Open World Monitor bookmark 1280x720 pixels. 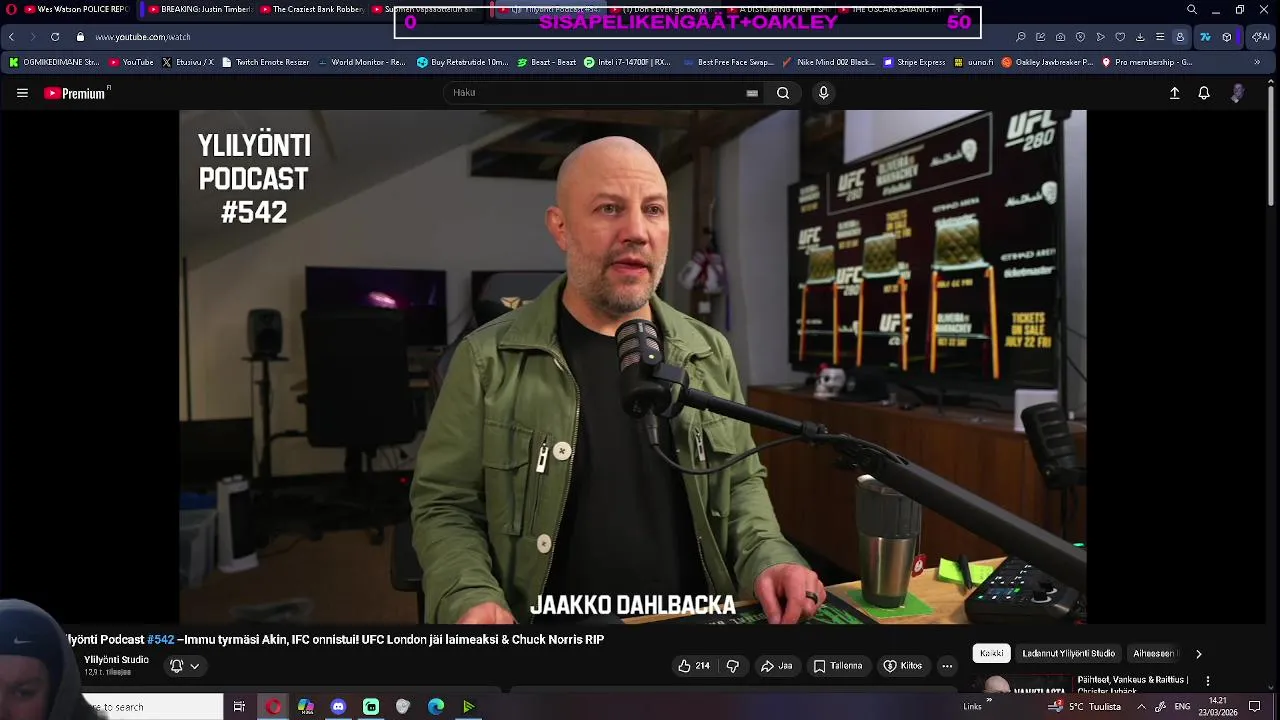coord(362,62)
